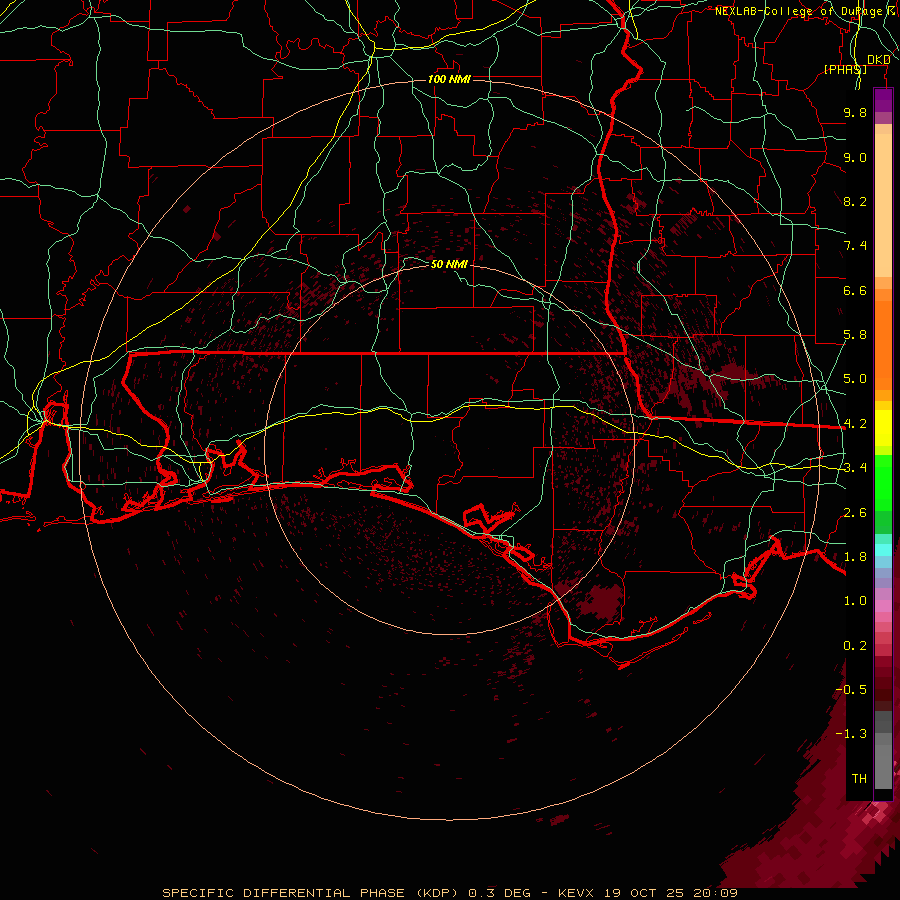Select the 9.8 scale value
The image size is (900, 900).
(x=855, y=112)
